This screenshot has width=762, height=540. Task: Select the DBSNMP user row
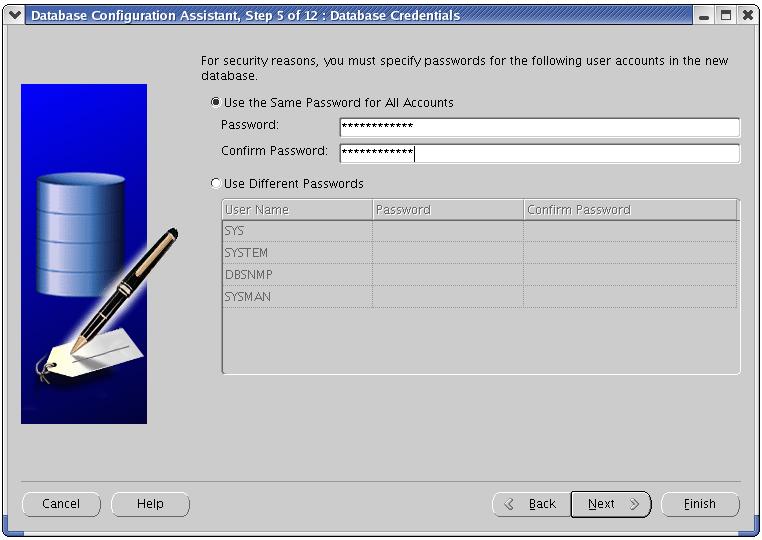pos(296,275)
